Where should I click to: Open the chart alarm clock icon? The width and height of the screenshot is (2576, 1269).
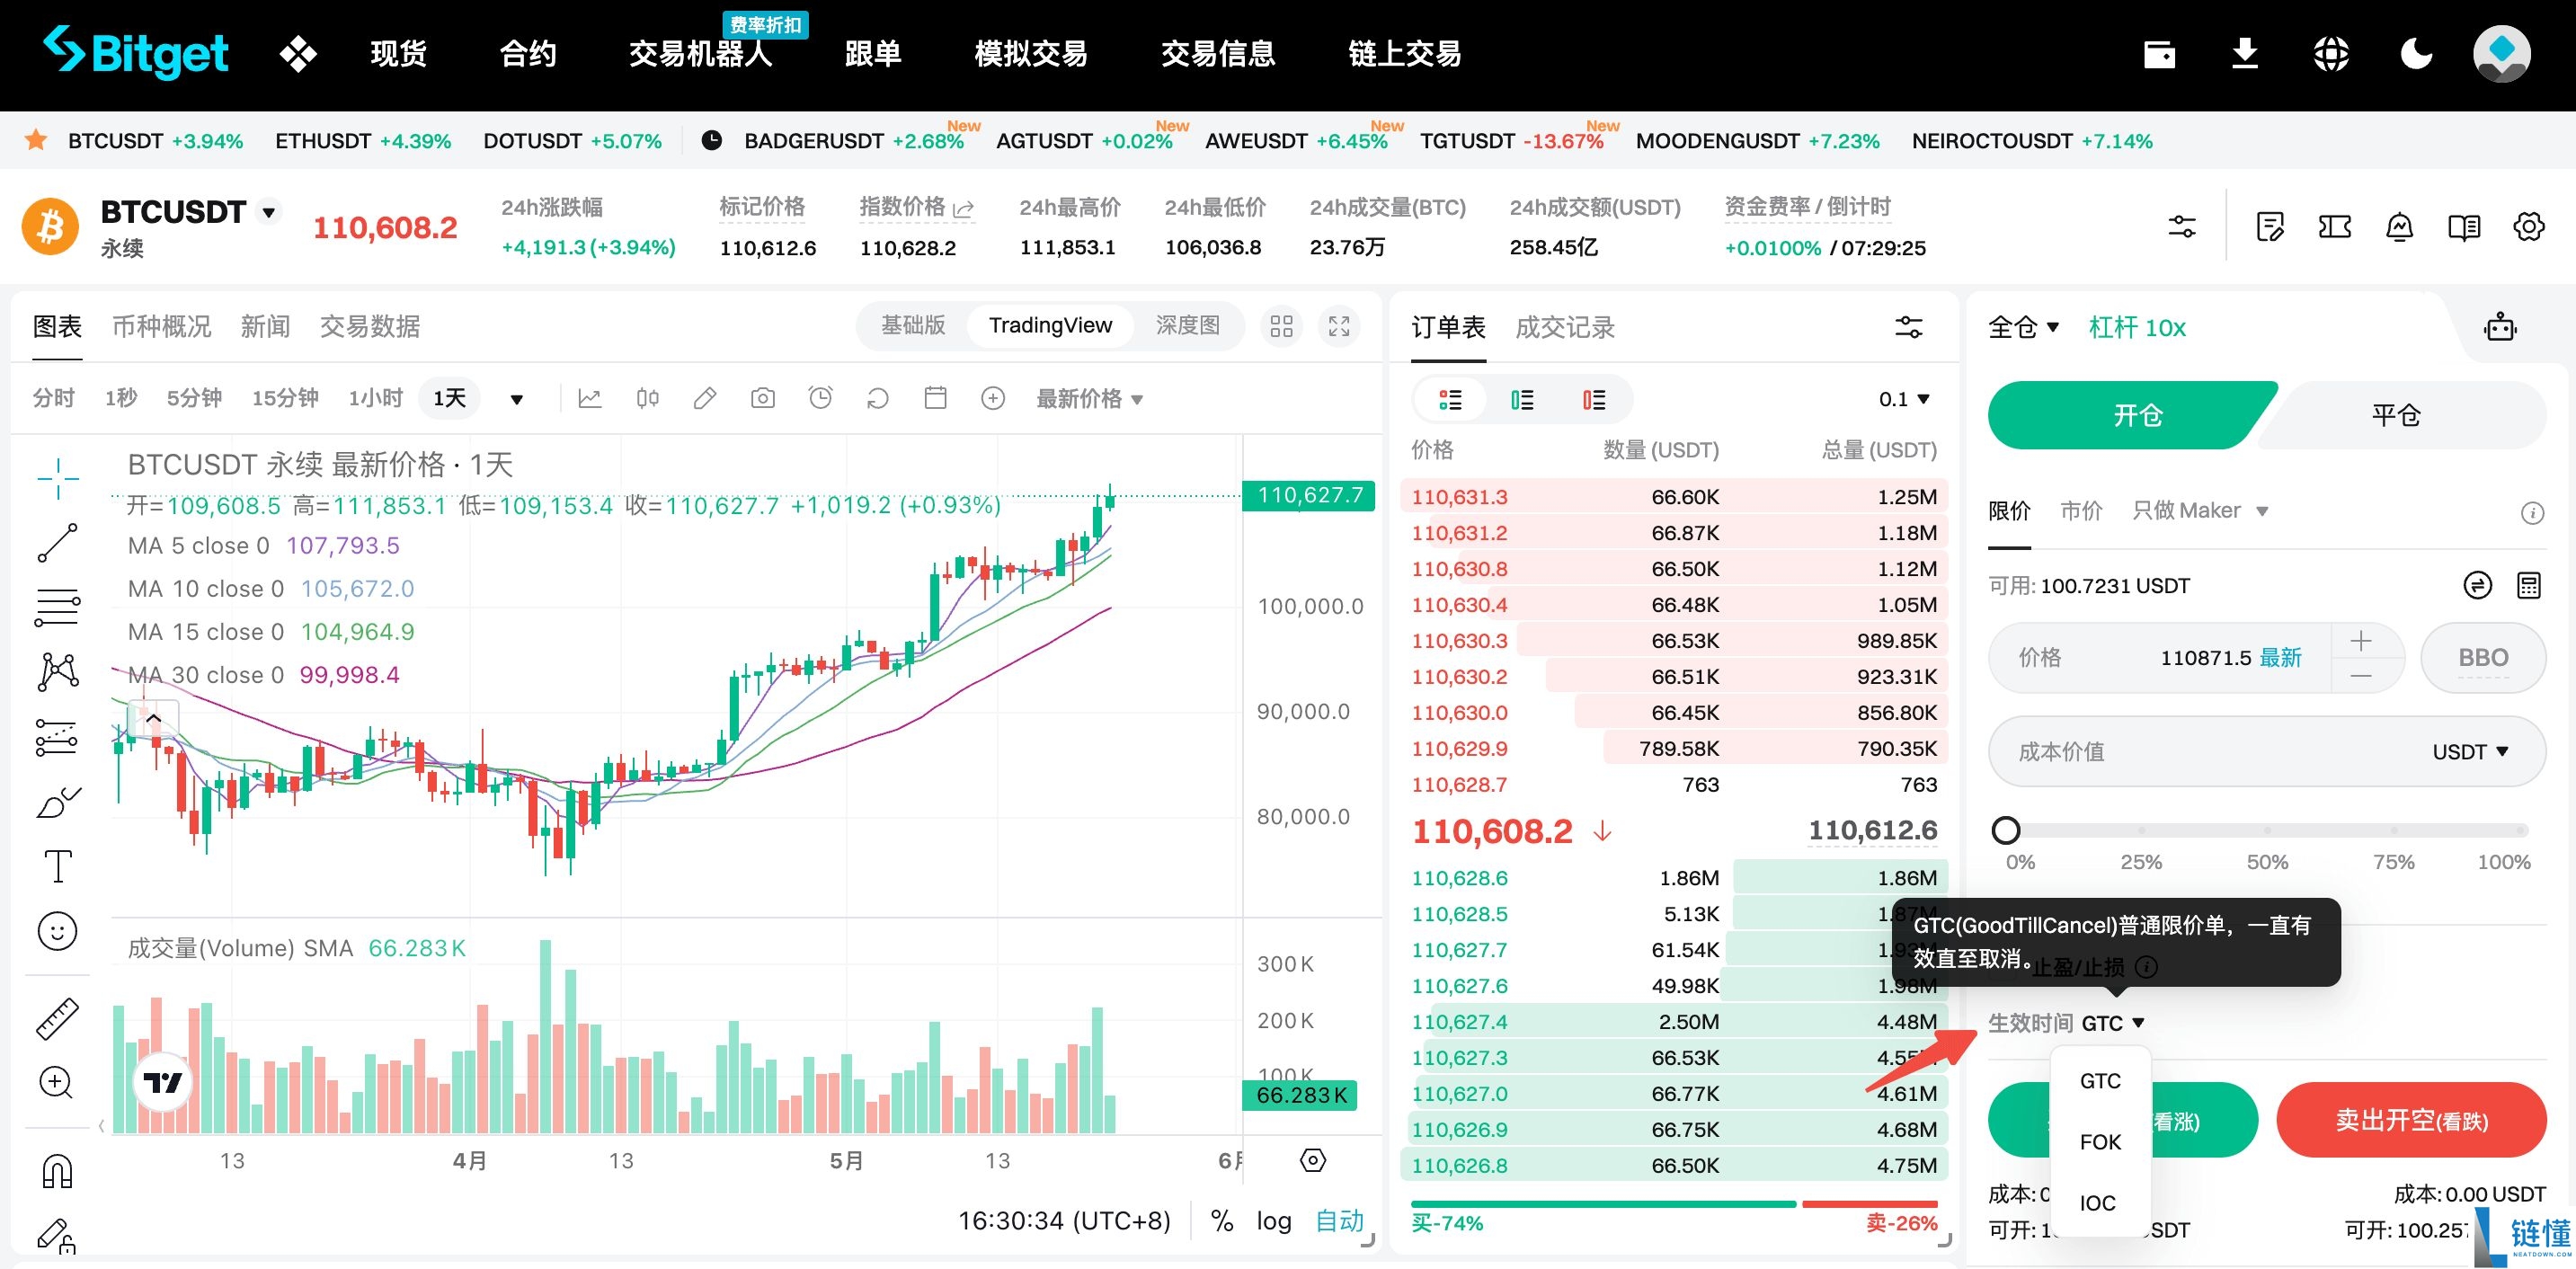point(820,398)
